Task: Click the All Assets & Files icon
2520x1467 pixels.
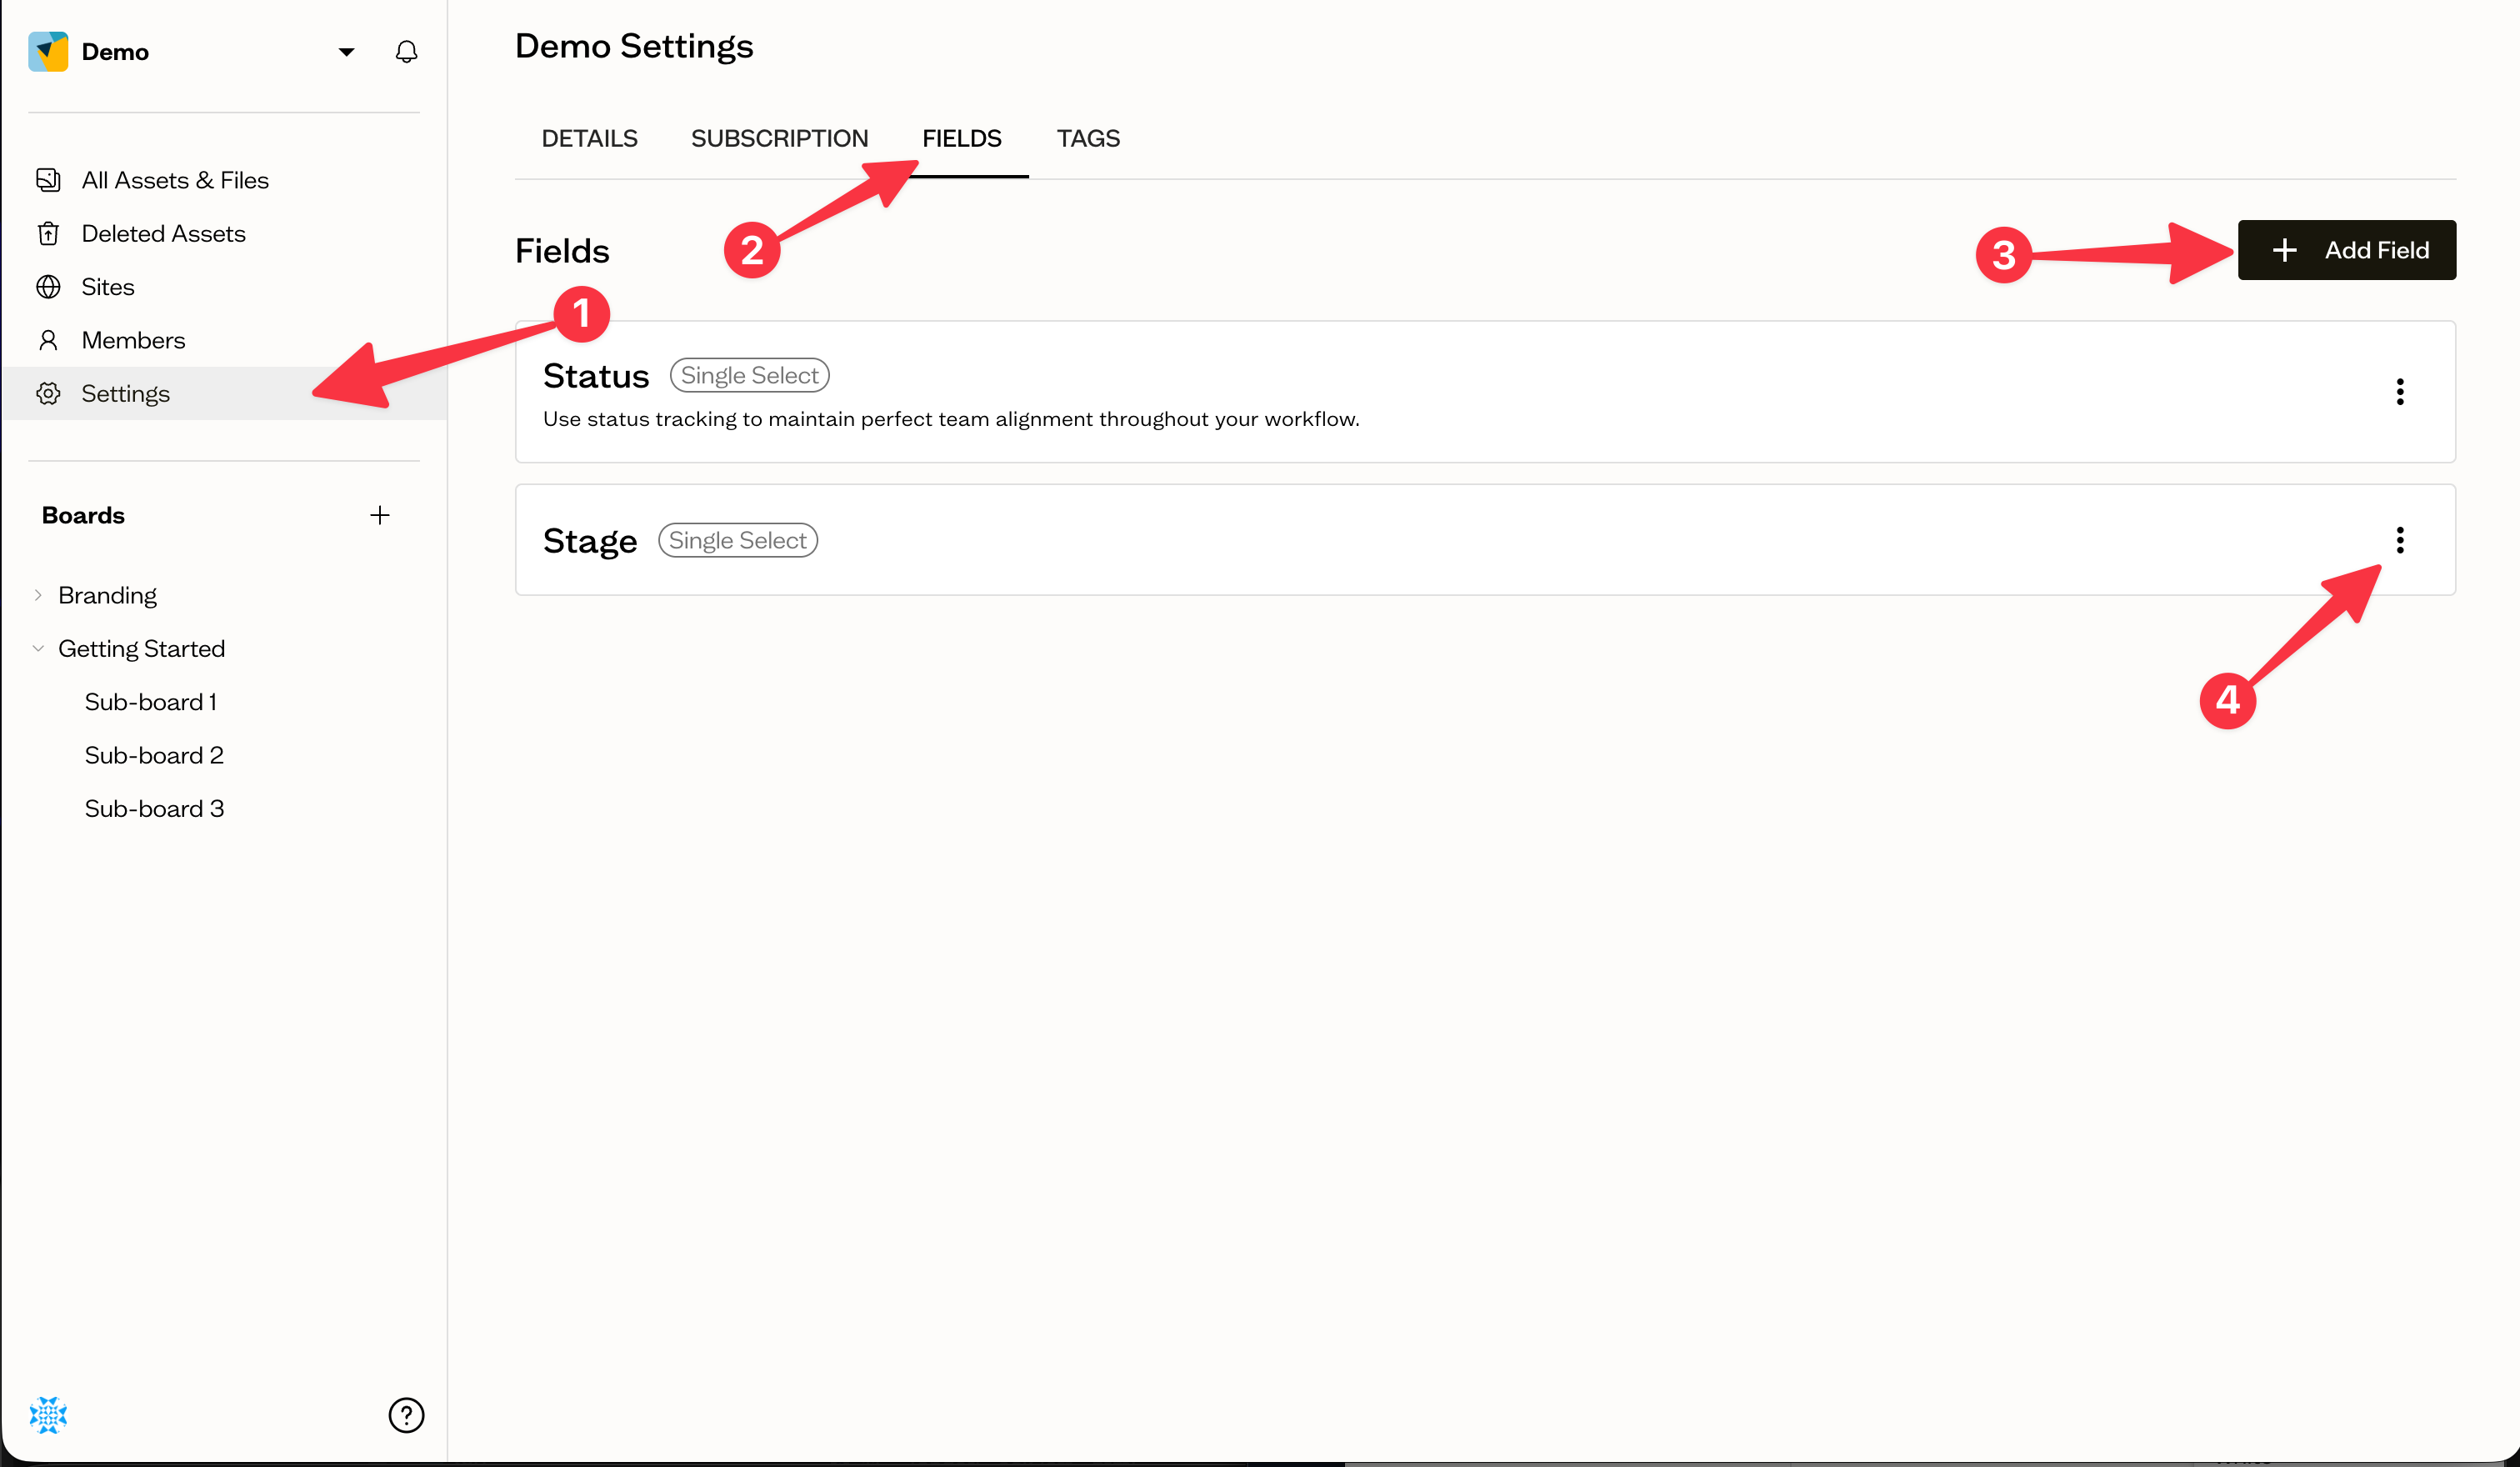Action: click(48, 180)
